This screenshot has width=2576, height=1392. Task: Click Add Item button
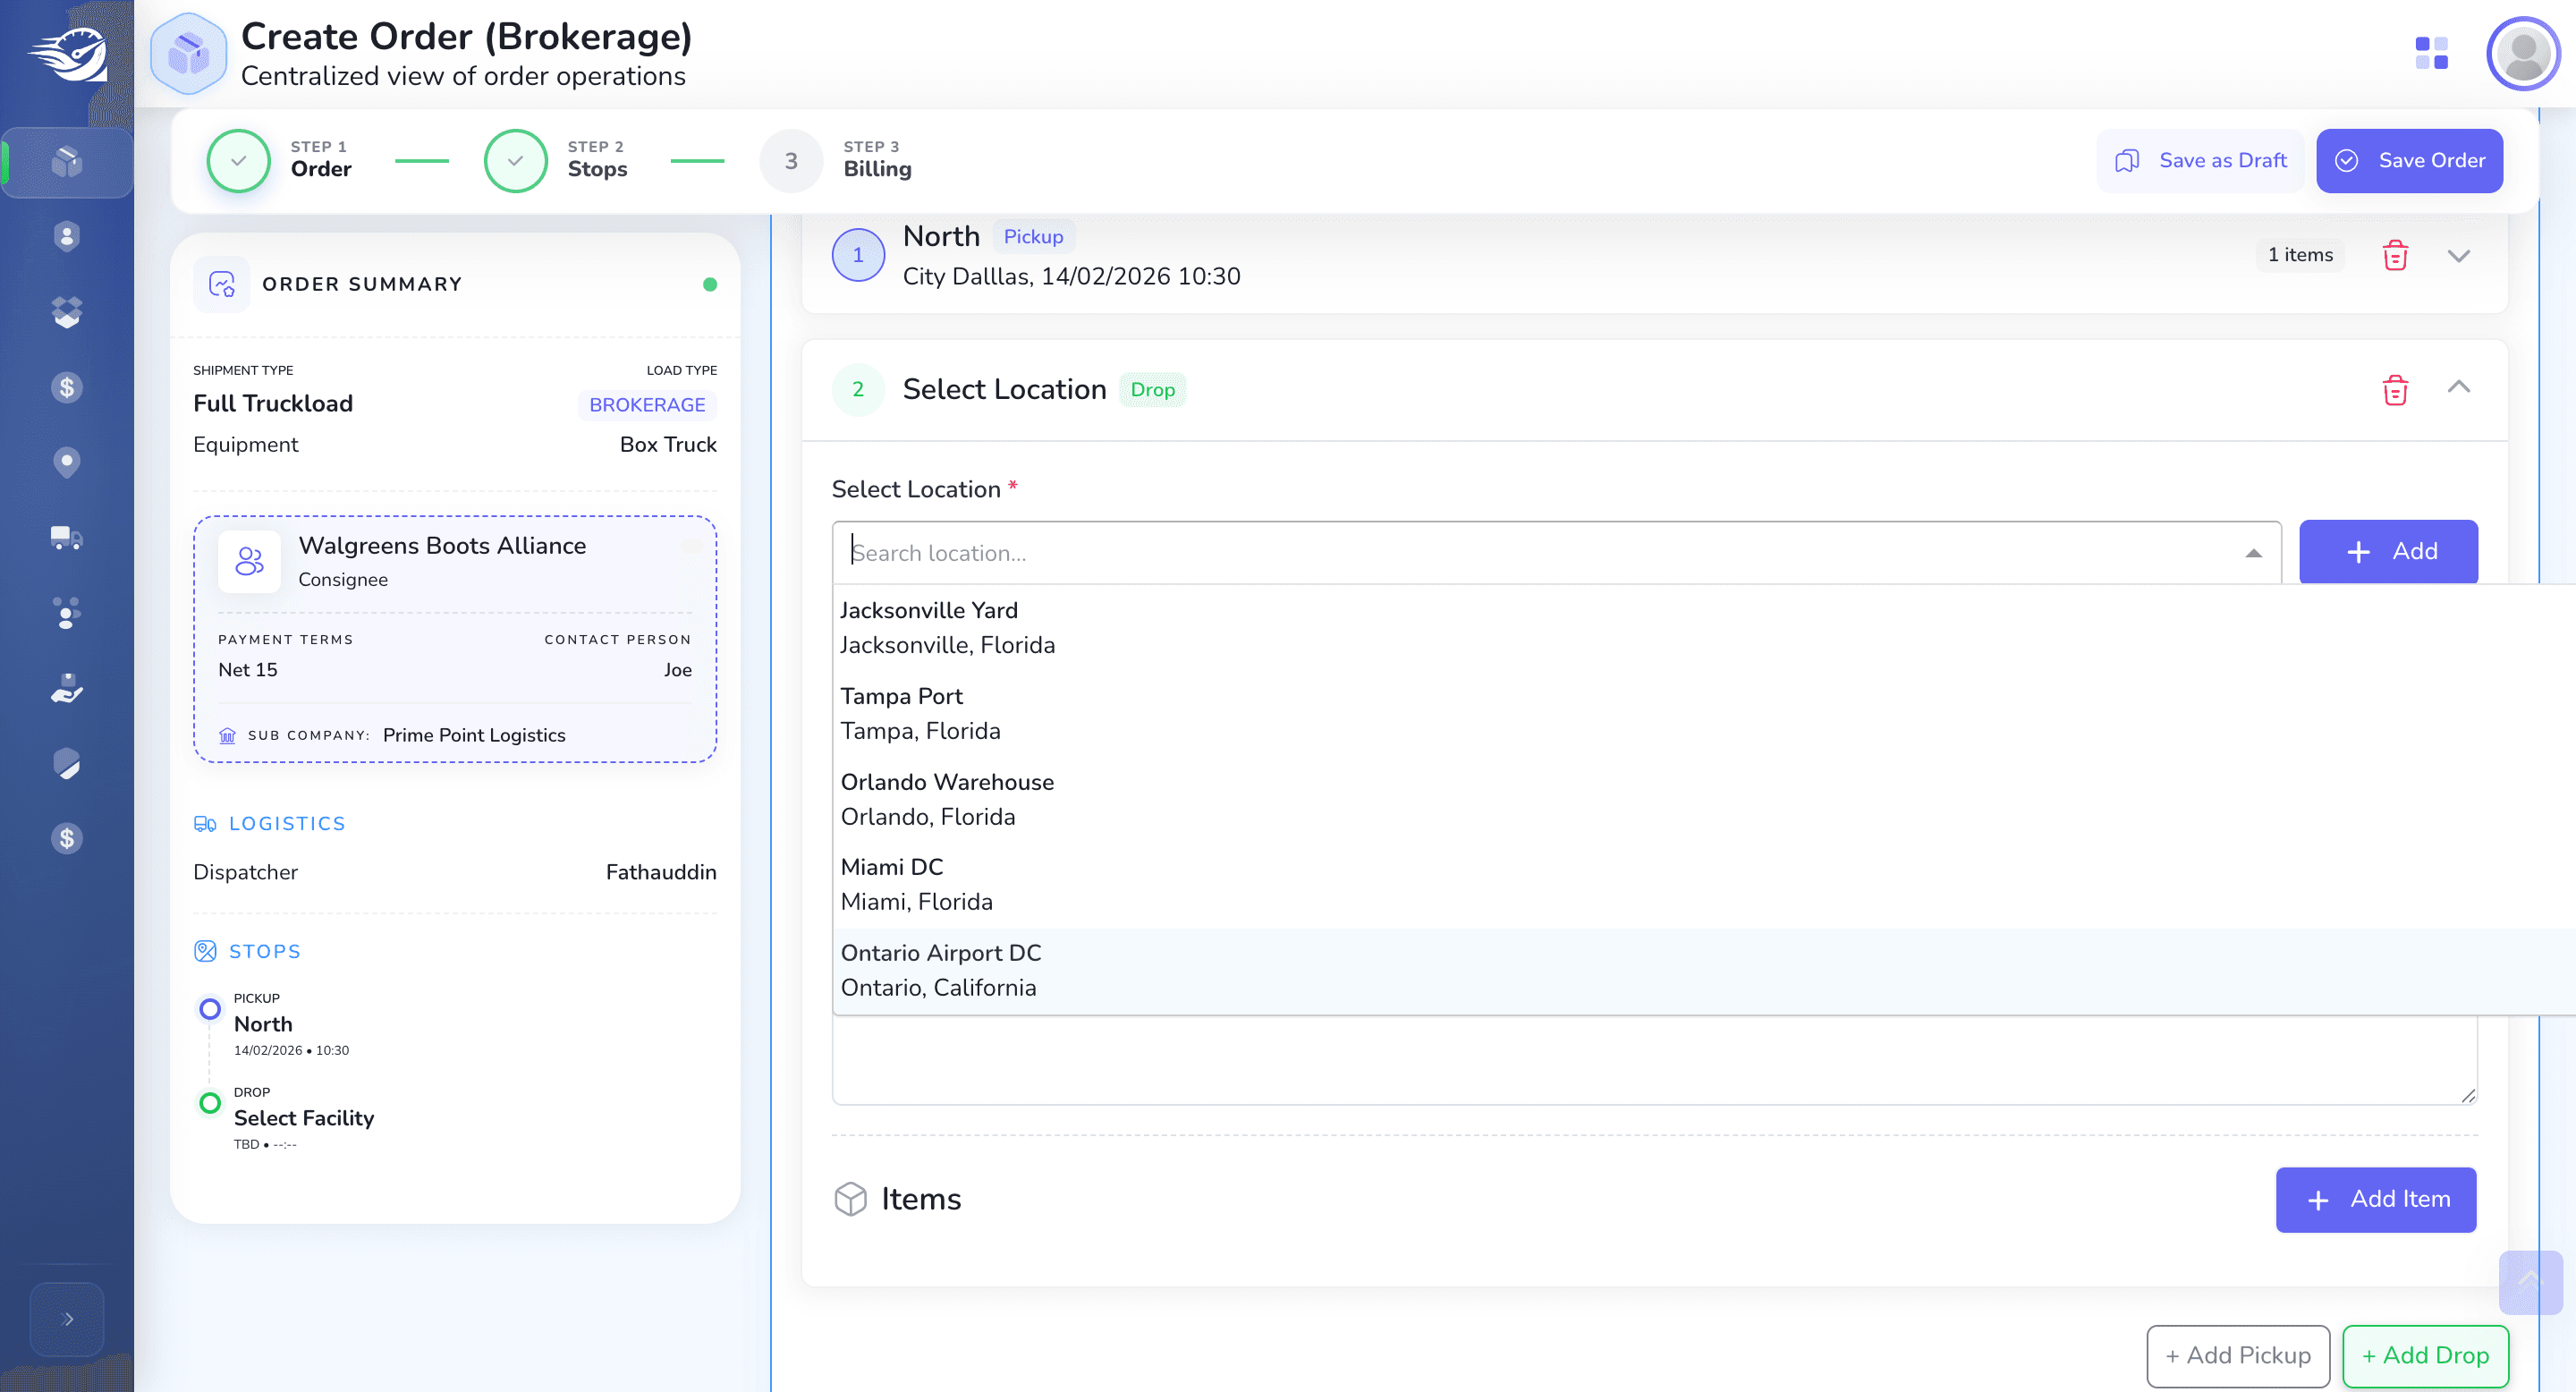[x=2376, y=1200]
